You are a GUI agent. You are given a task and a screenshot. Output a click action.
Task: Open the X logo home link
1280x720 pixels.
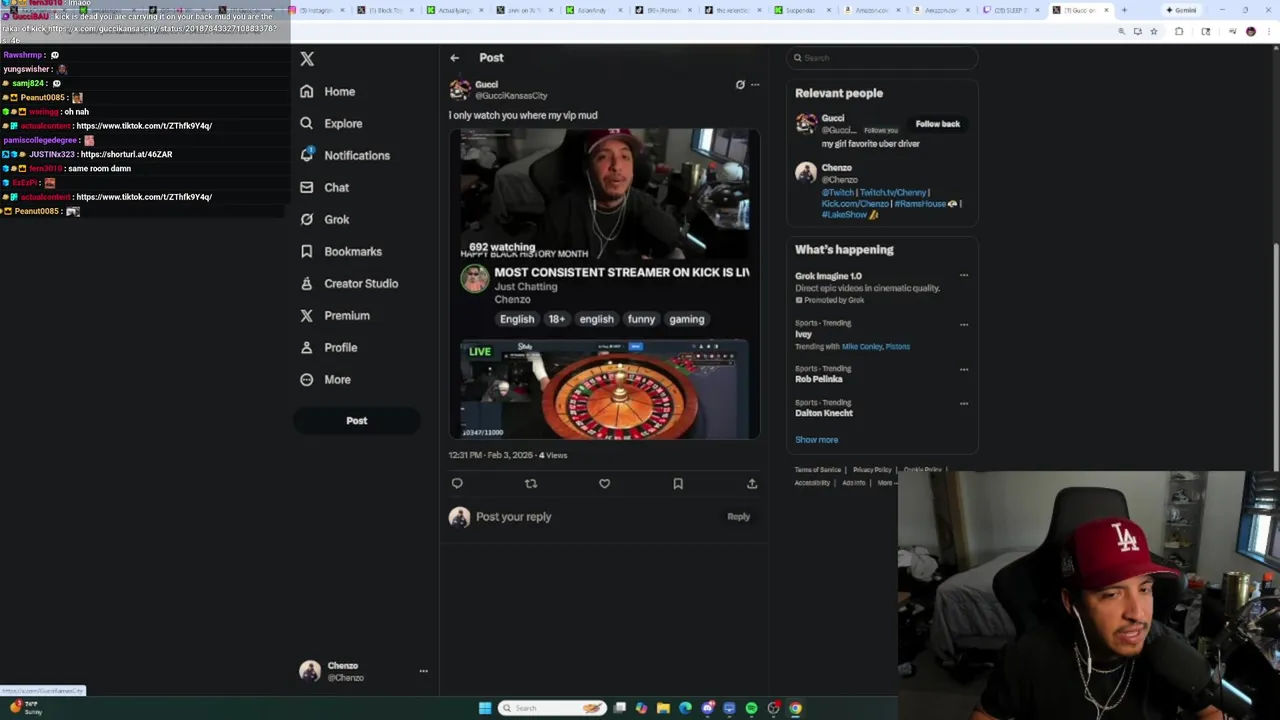[x=307, y=59]
